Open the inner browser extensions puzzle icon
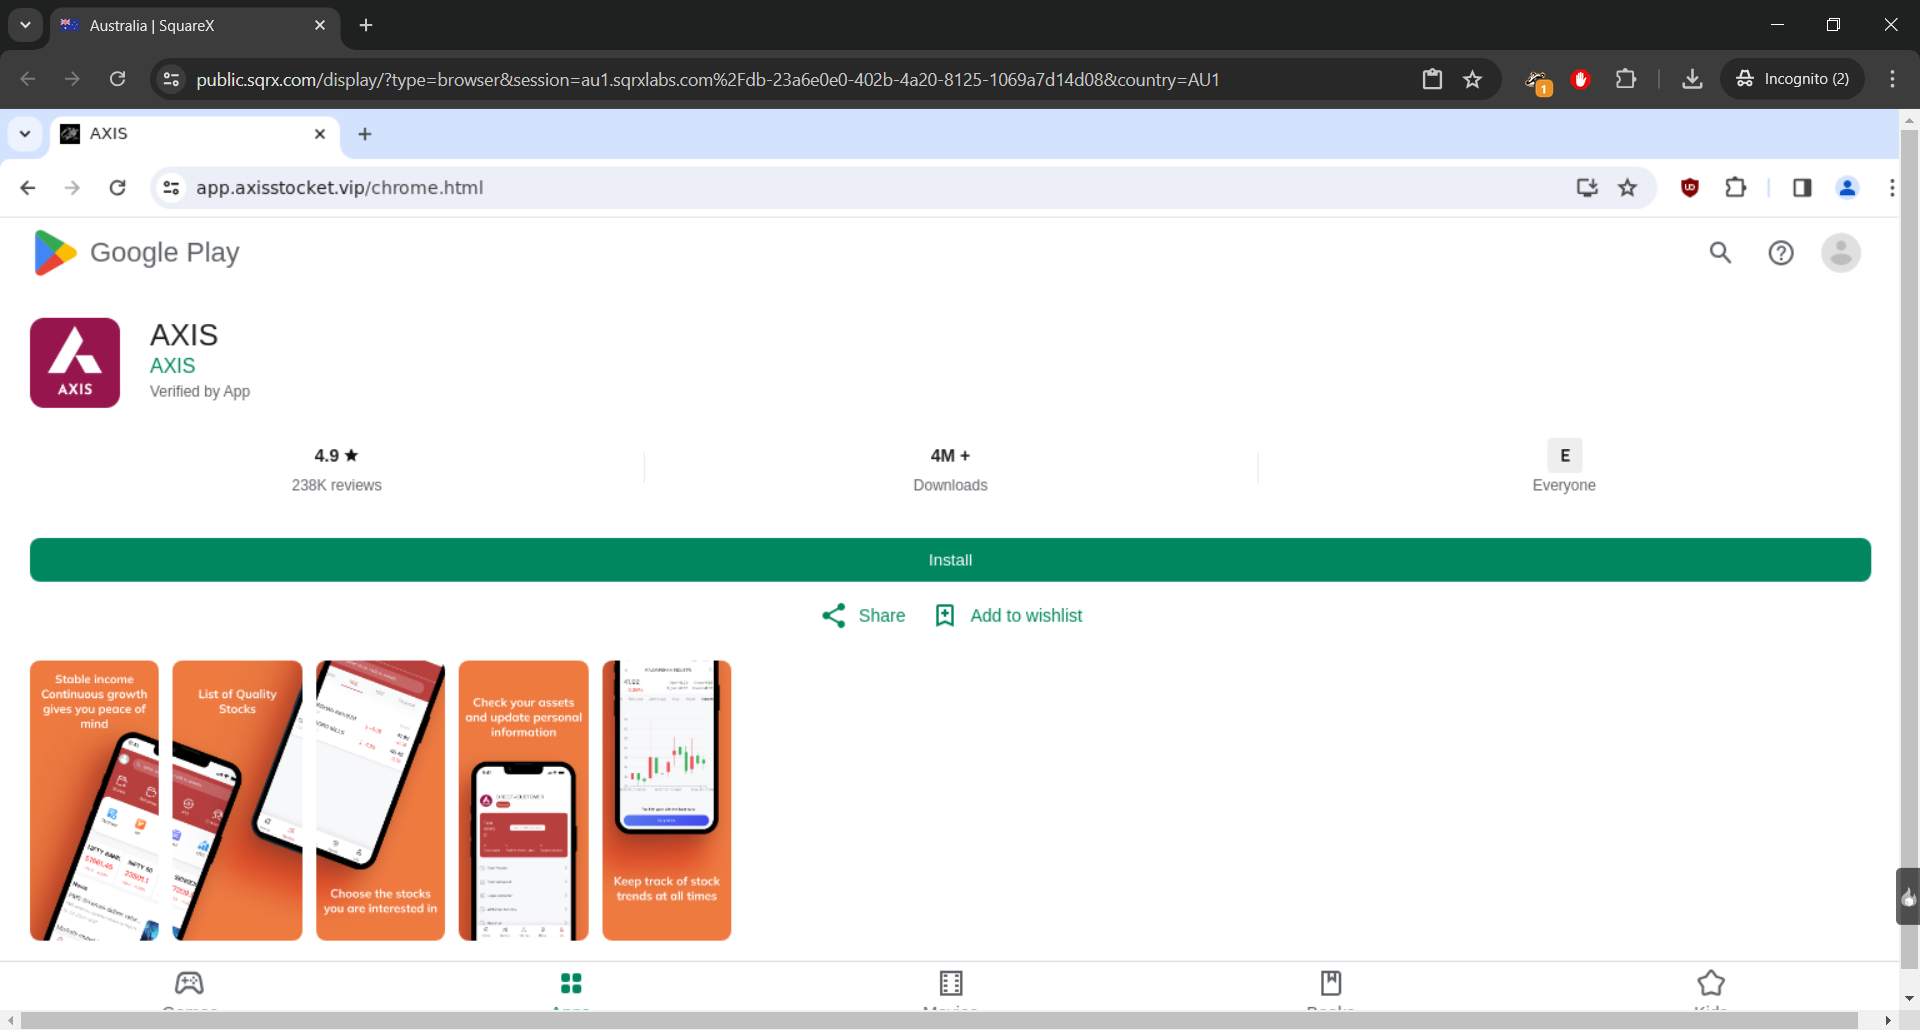 pyautogui.click(x=1736, y=188)
